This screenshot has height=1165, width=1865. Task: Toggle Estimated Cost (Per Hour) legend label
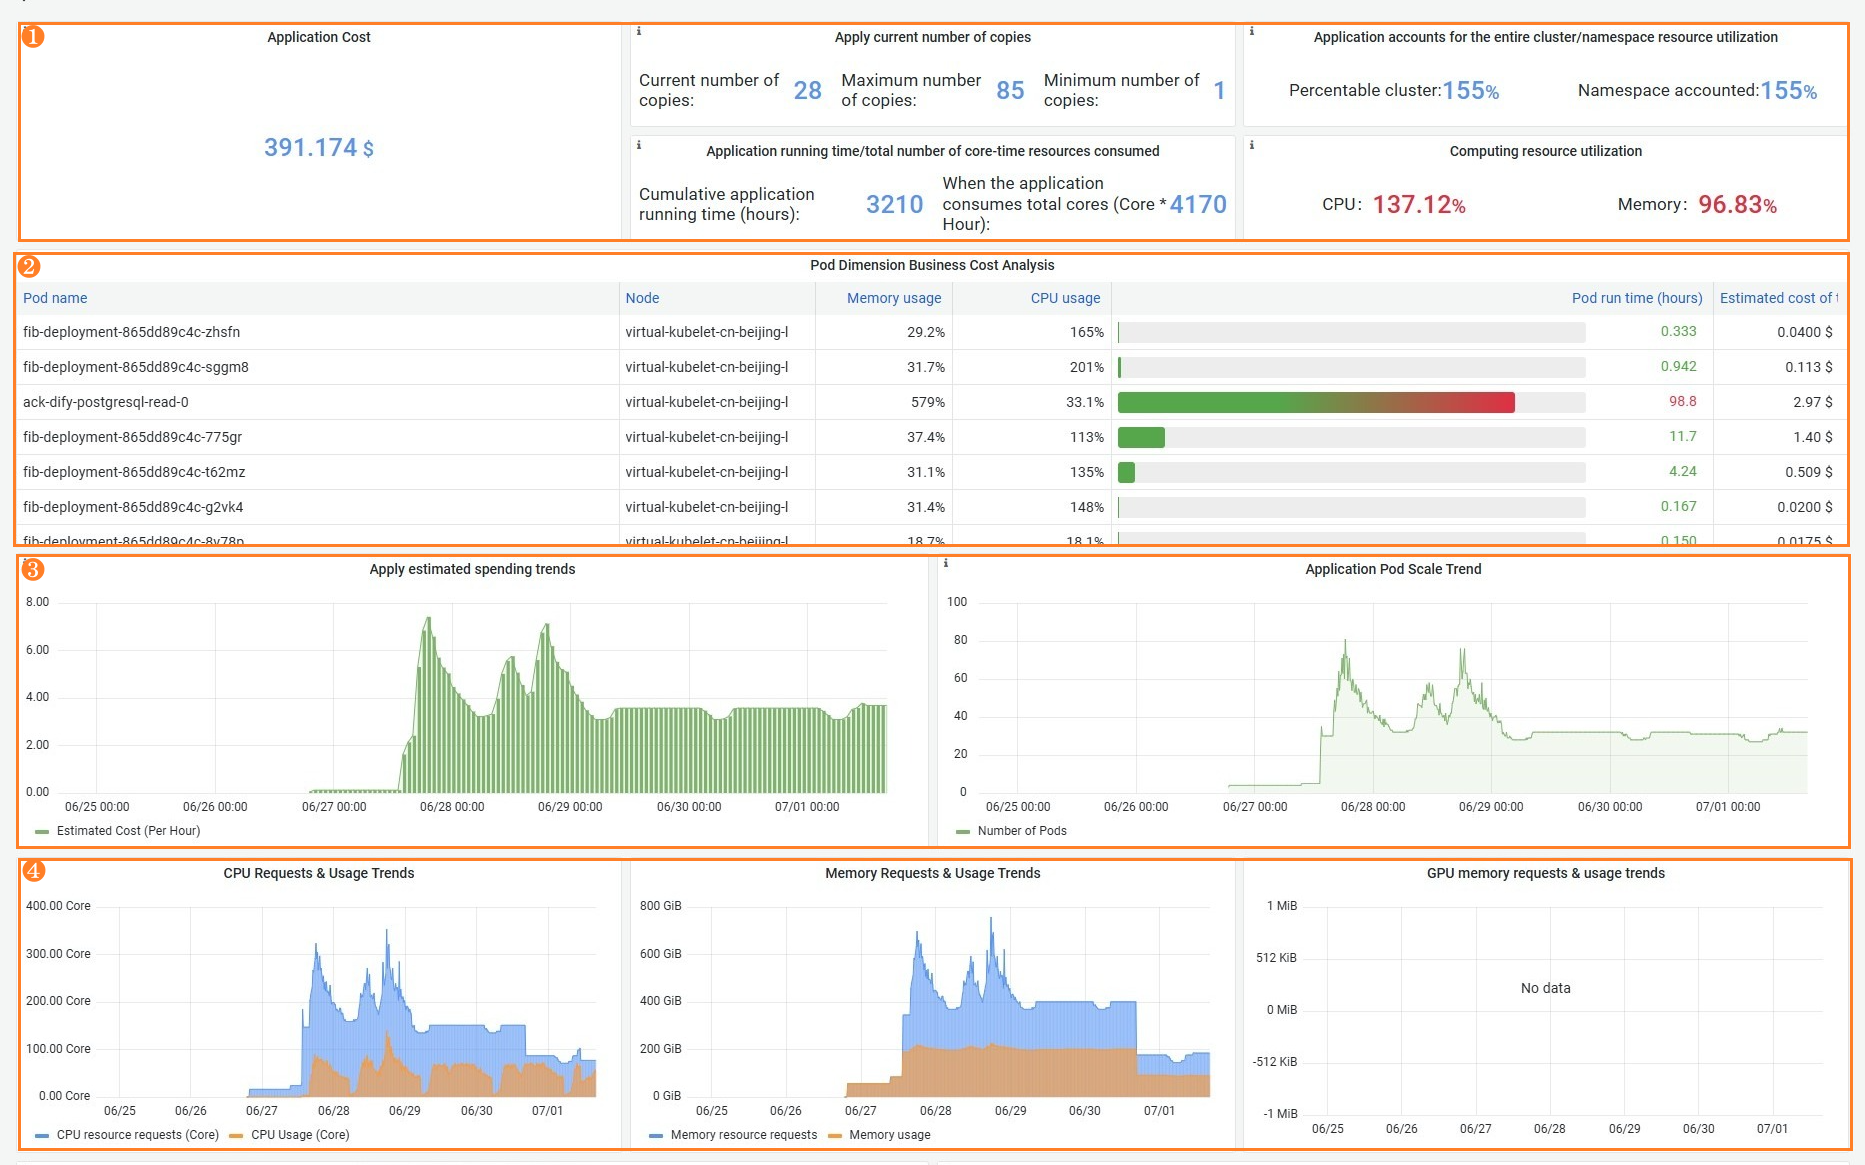pyautogui.click(x=128, y=831)
